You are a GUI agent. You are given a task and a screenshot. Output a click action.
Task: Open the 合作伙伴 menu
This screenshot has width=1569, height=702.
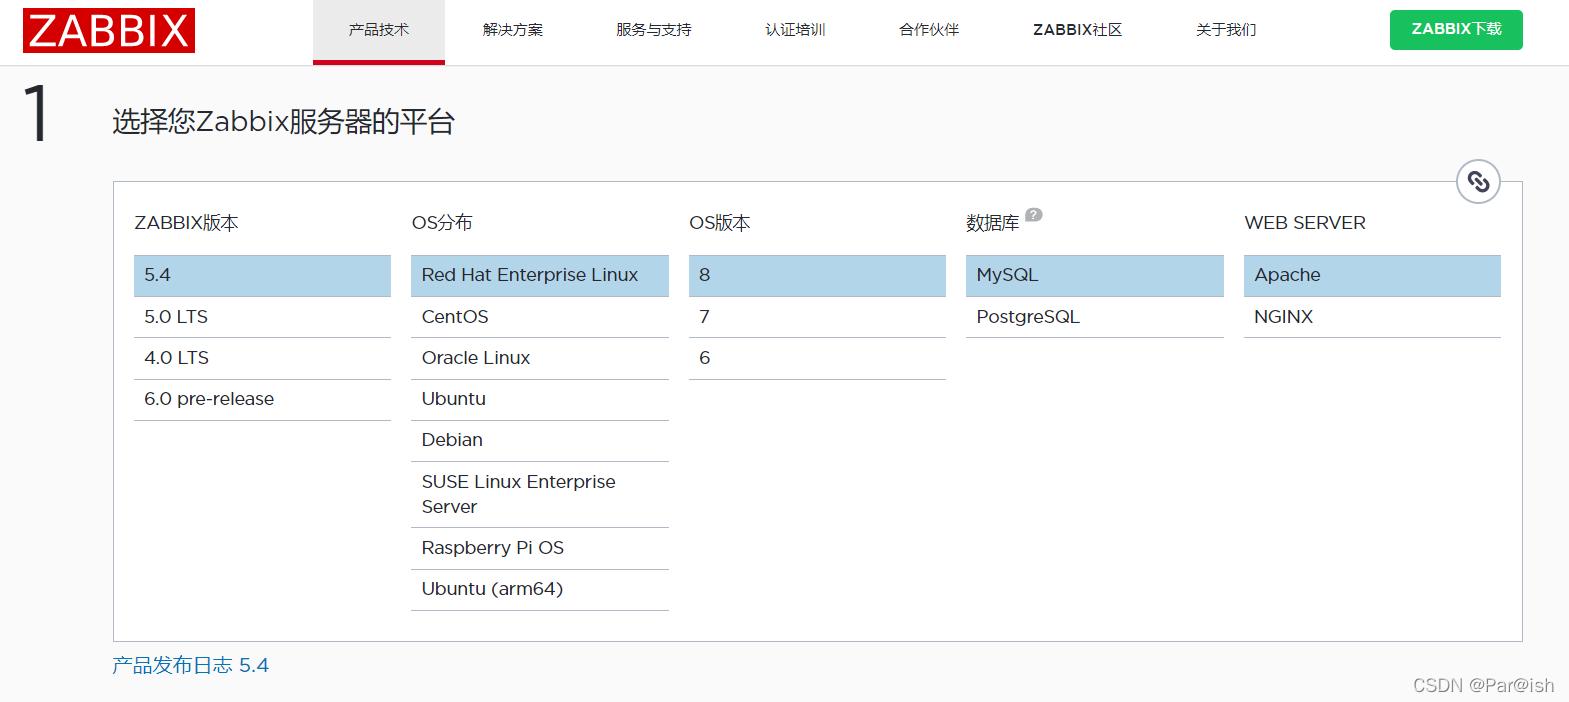(929, 30)
